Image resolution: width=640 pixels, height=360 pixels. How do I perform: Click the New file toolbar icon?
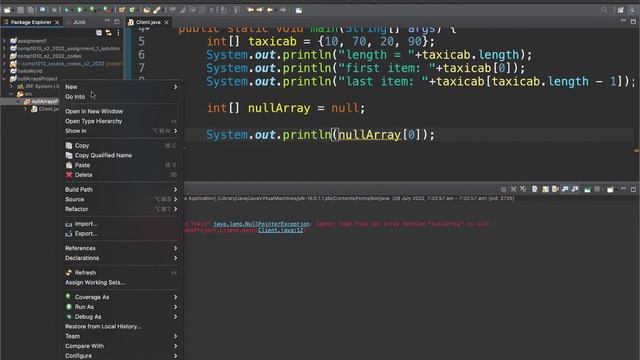point(7,10)
